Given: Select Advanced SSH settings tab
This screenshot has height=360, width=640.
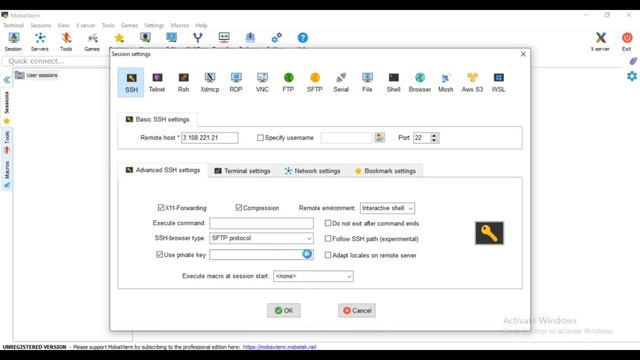Looking at the screenshot, I should (163, 170).
